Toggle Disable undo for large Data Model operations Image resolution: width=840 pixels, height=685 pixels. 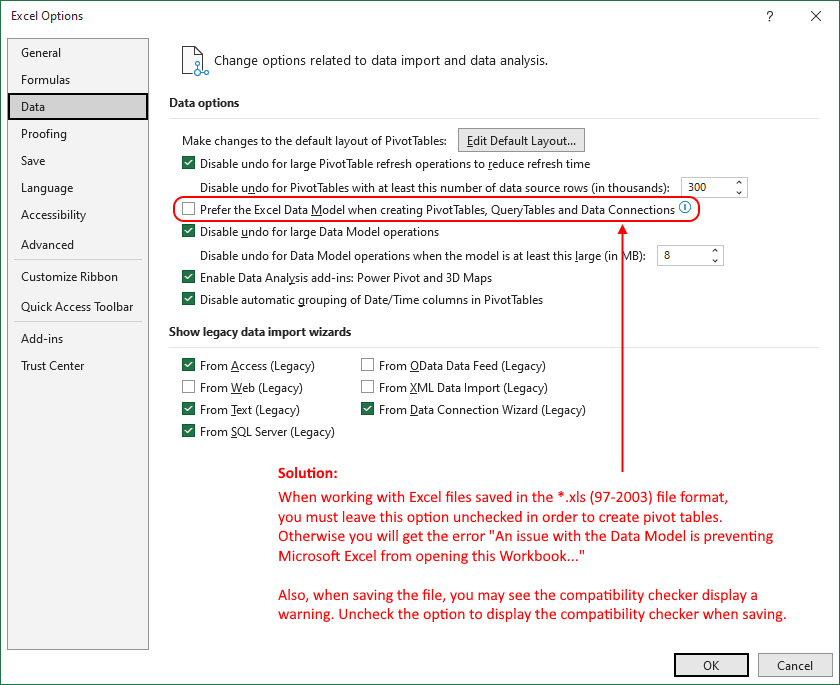[x=189, y=231]
